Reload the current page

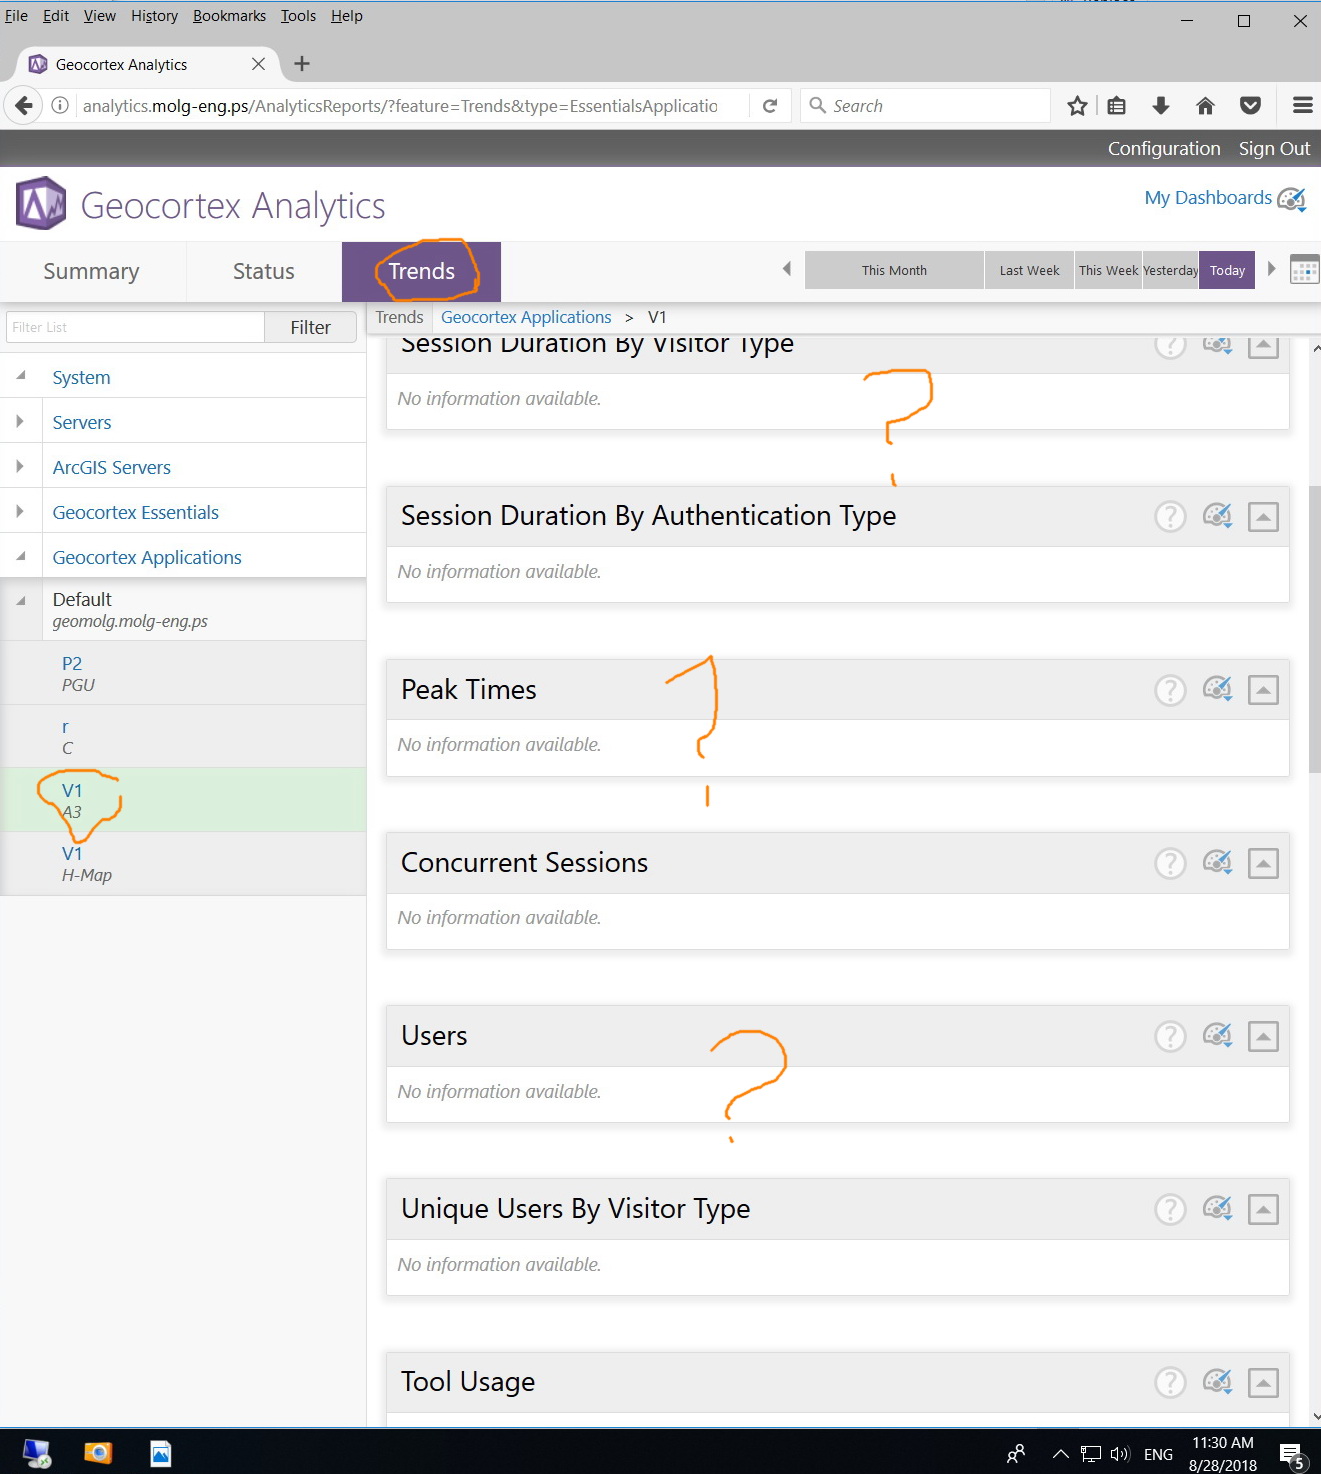coord(770,106)
